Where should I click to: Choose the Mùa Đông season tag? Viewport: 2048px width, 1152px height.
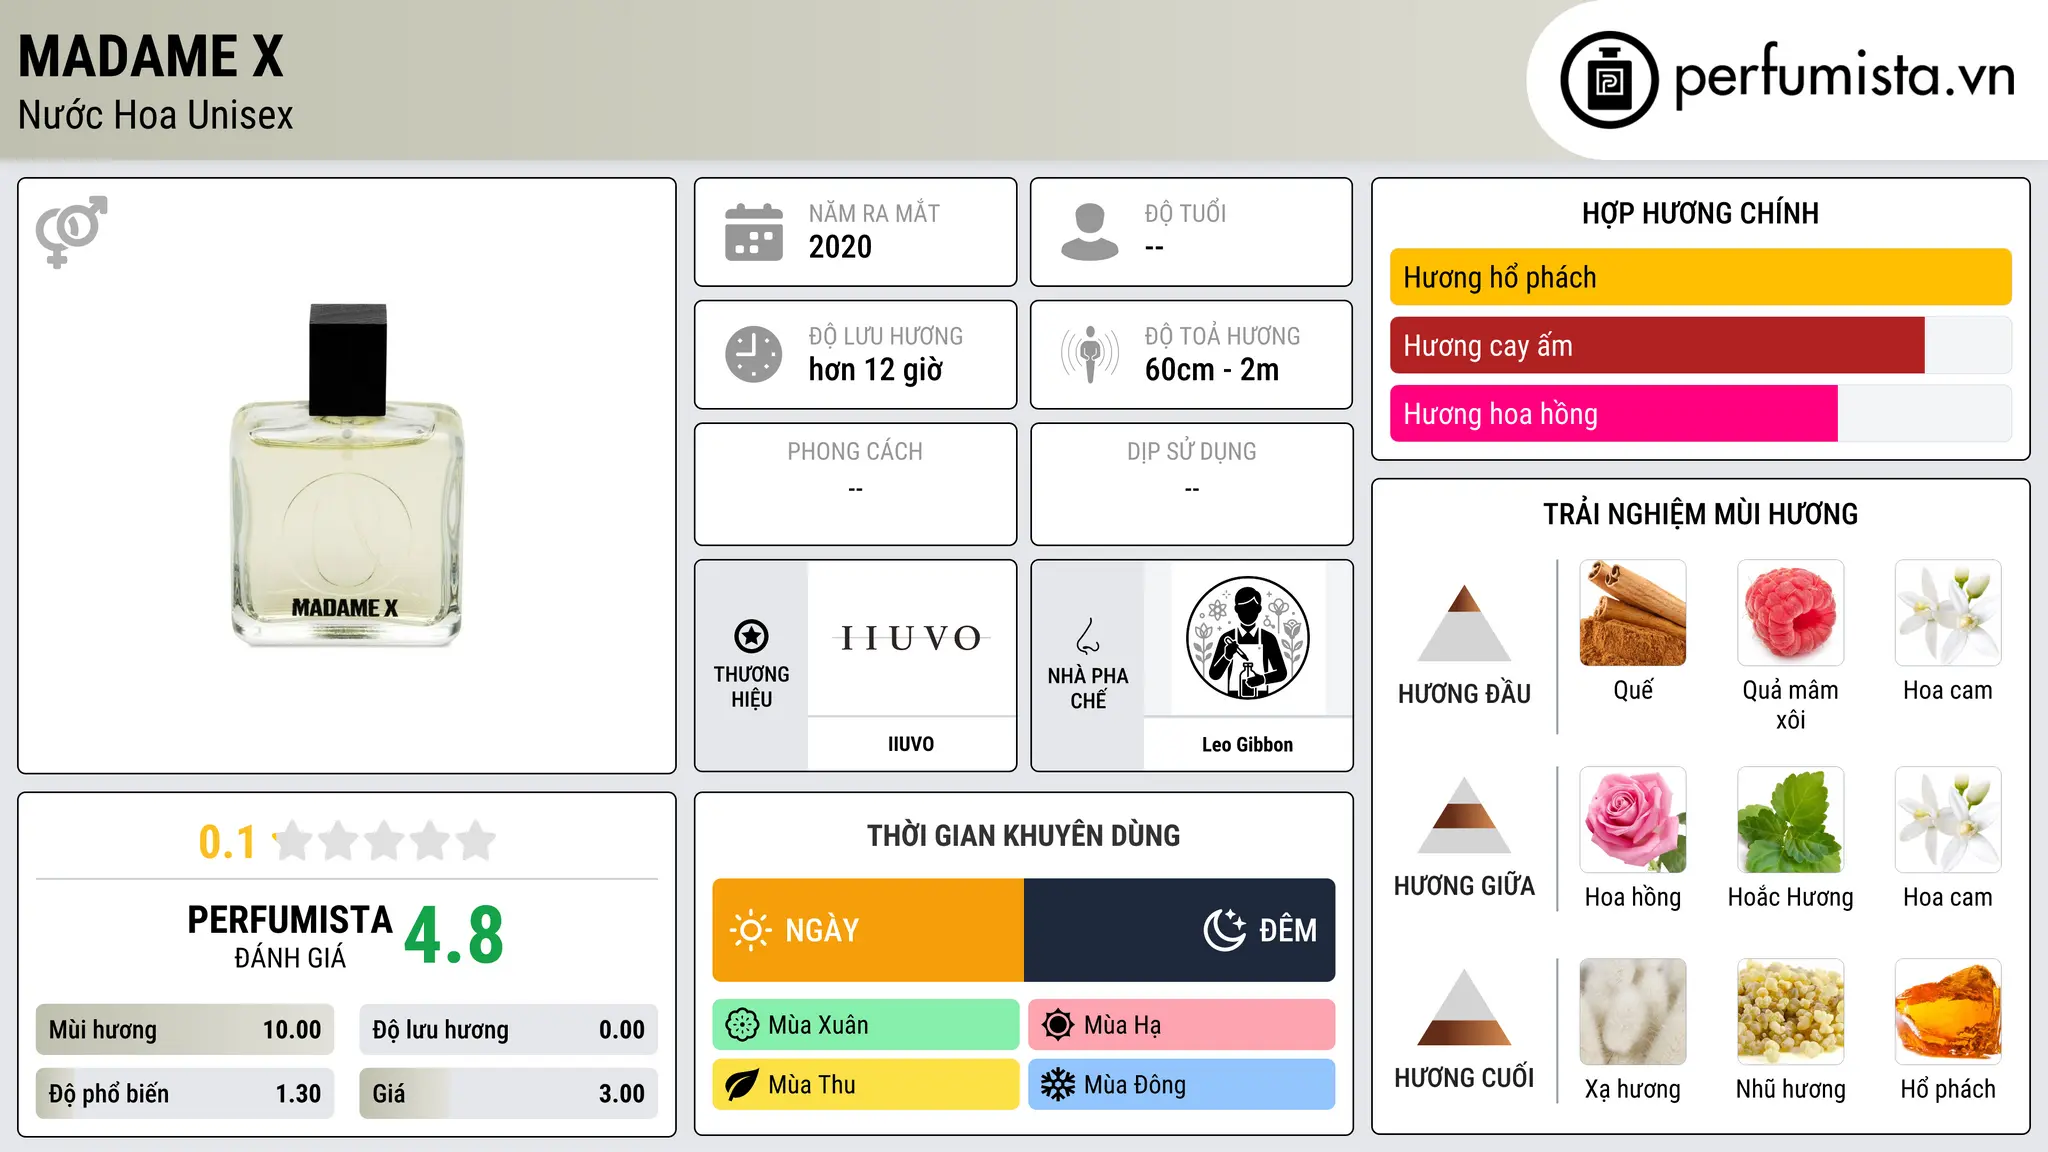[x=1182, y=1085]
